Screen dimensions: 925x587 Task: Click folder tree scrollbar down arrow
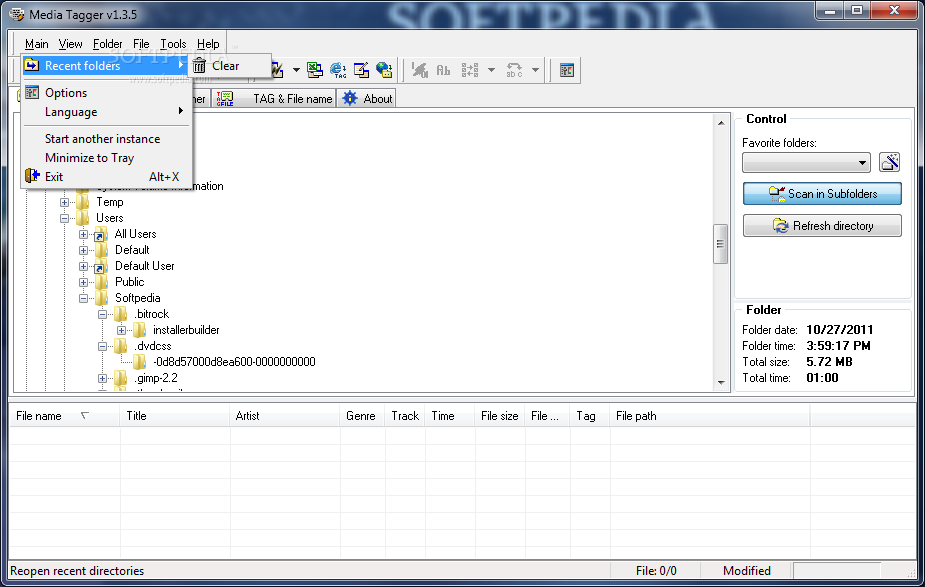point(721,382)
